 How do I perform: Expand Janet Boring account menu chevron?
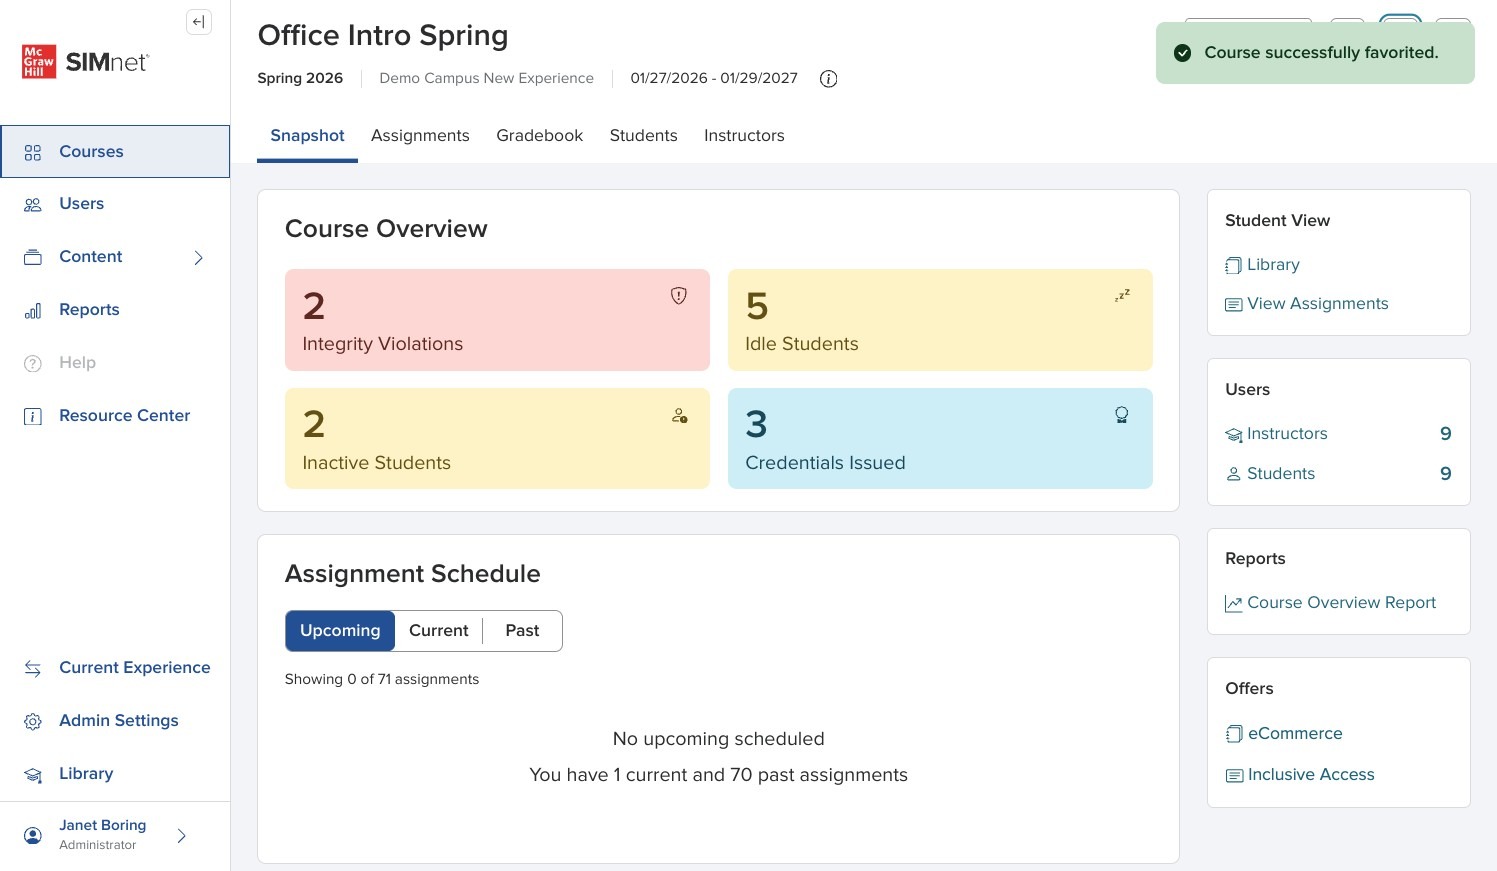(x=181, y=836)
